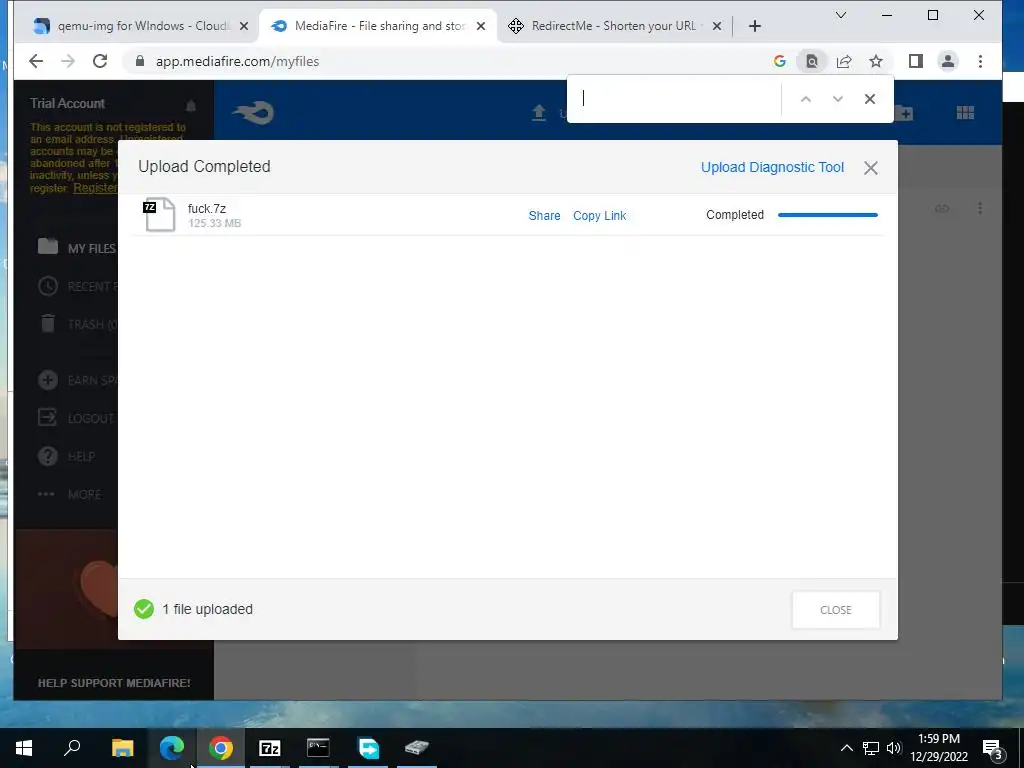Image resolution: width=1024 pixels, height=768 pixels.
Task: Open Windows taskbar search
Action: click(72, 748)
